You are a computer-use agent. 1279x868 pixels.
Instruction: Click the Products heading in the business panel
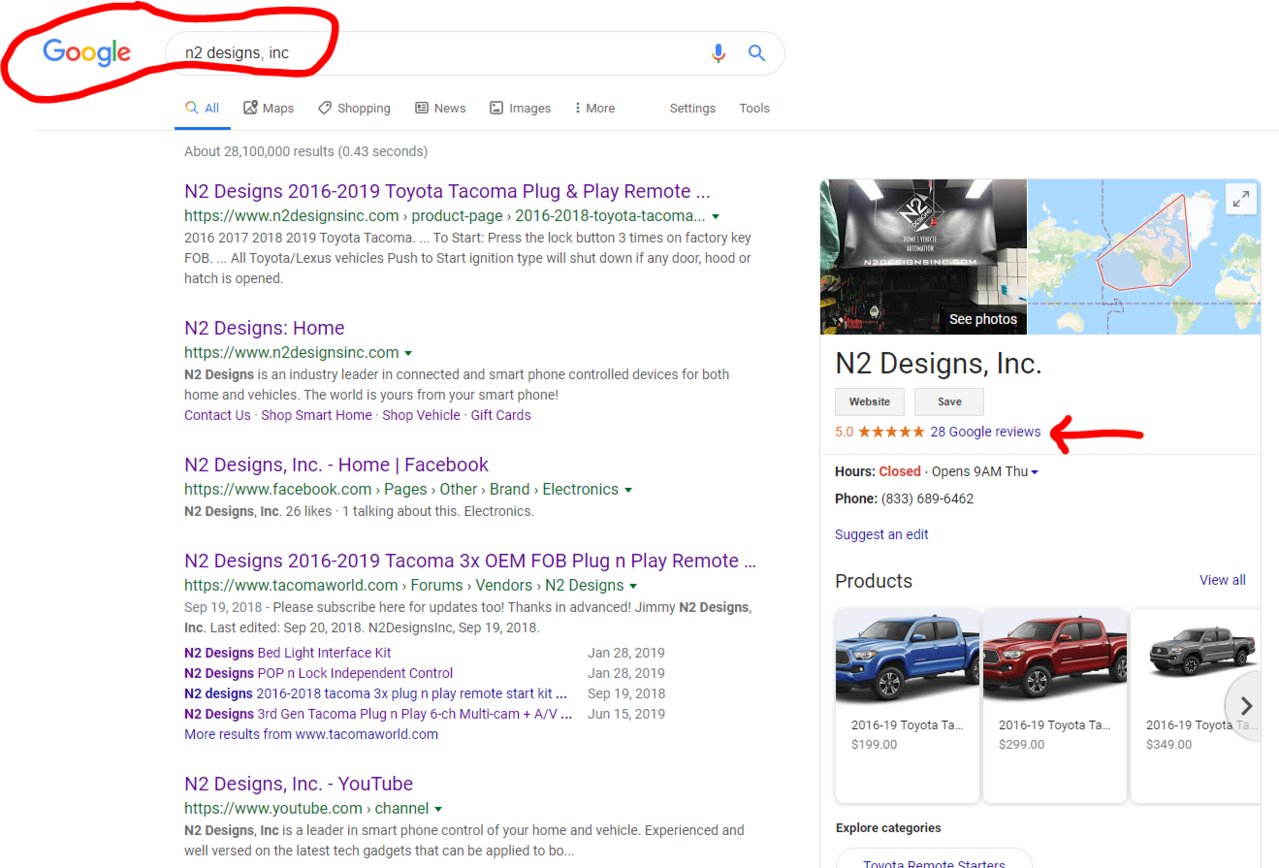873,581
